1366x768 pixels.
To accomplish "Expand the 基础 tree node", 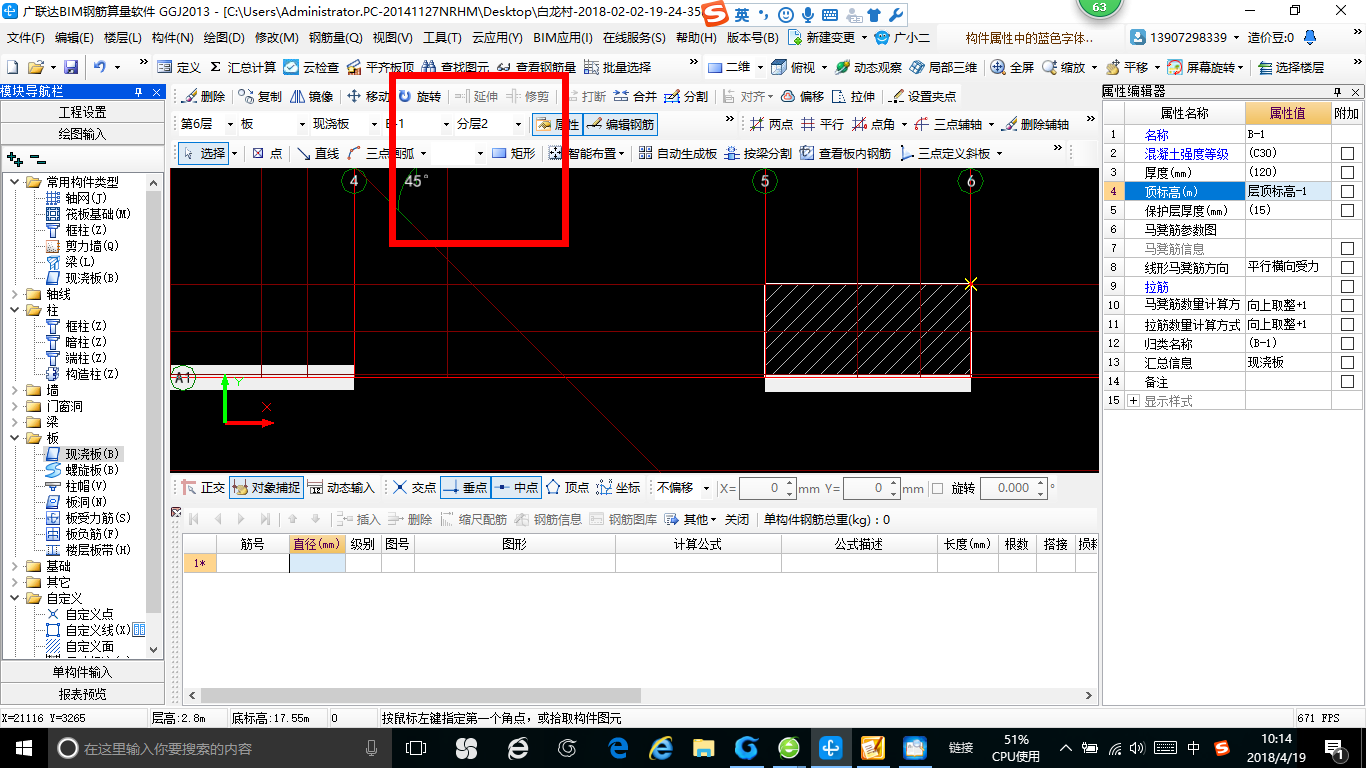I will pos(15,566).
